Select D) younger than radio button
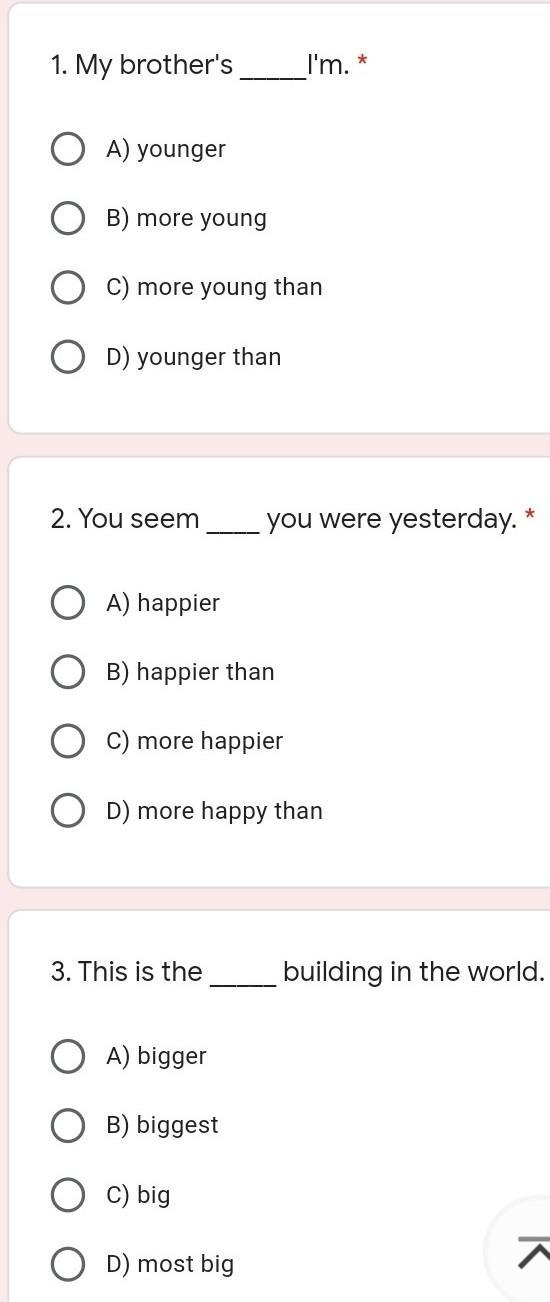This screenshot has height=1302, width=550. [67, 357]
